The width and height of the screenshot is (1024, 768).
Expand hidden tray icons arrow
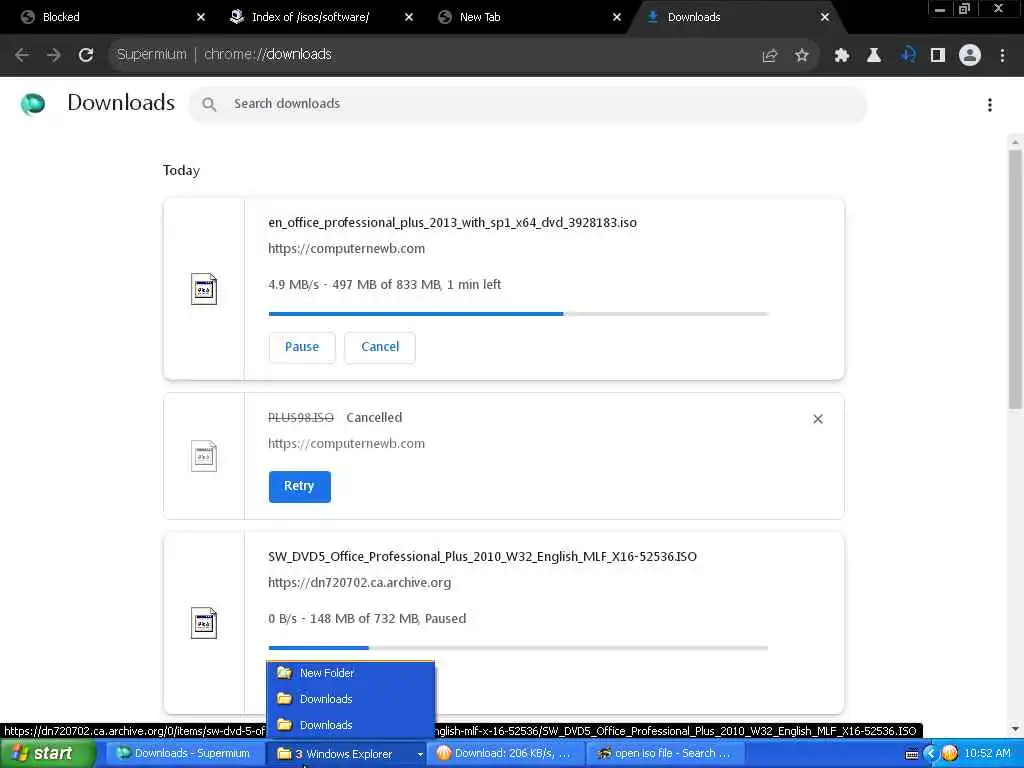click(931, 754)
